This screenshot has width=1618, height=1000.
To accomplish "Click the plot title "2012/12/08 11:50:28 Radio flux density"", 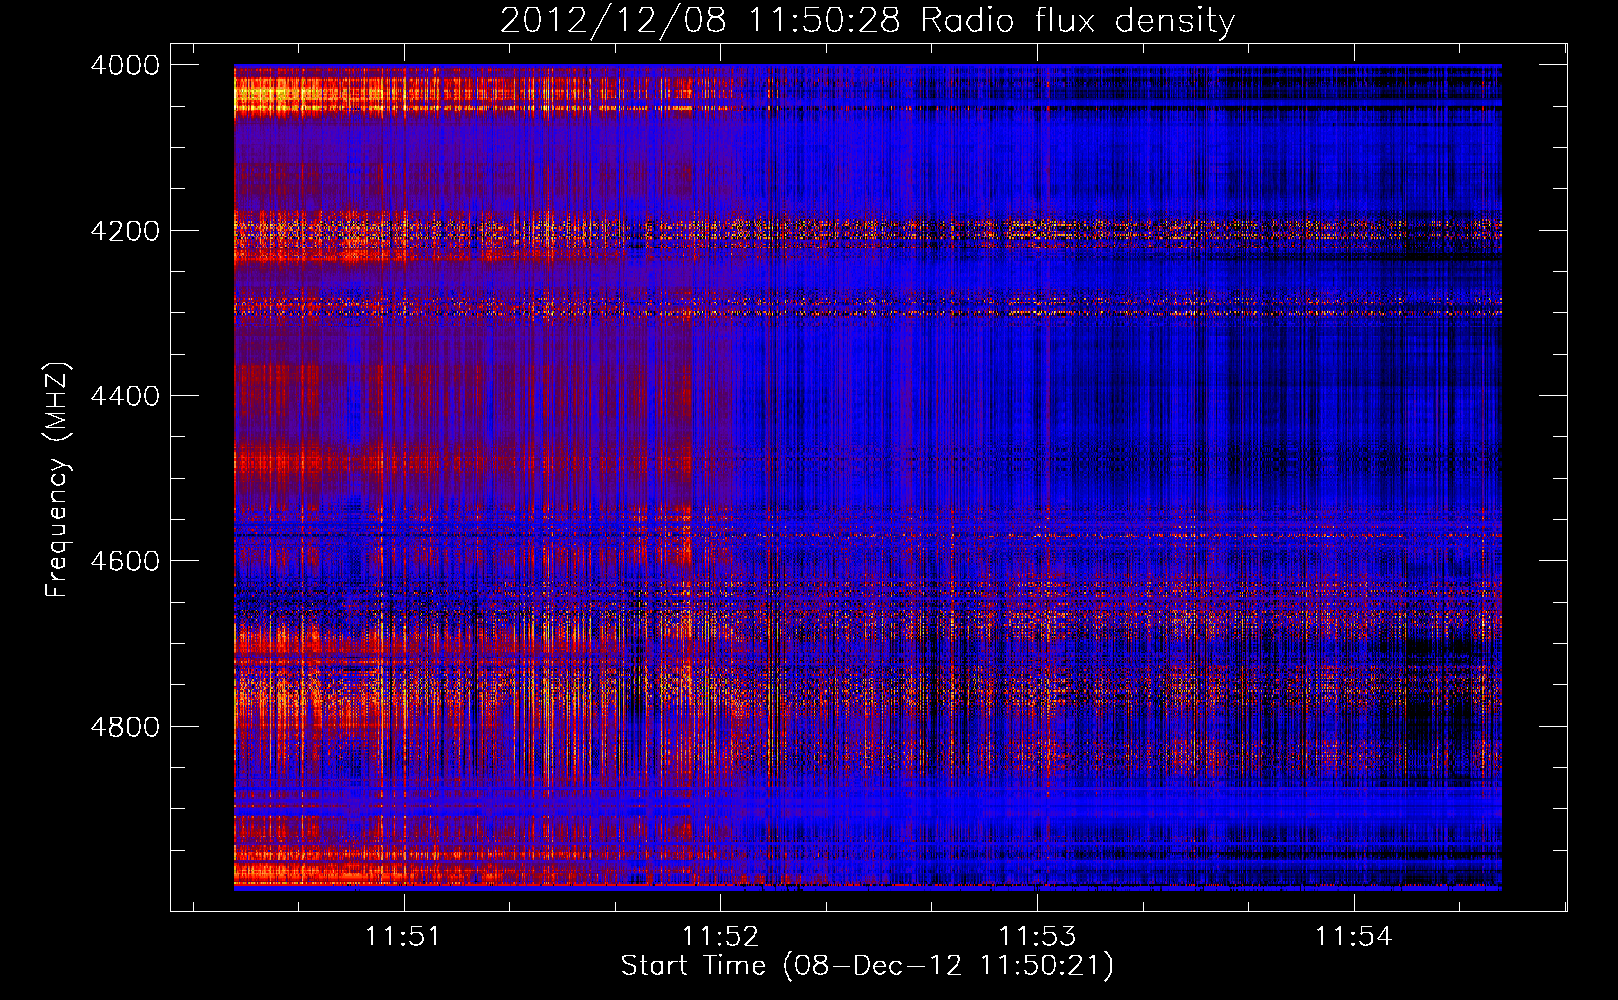I will point(867,20).
